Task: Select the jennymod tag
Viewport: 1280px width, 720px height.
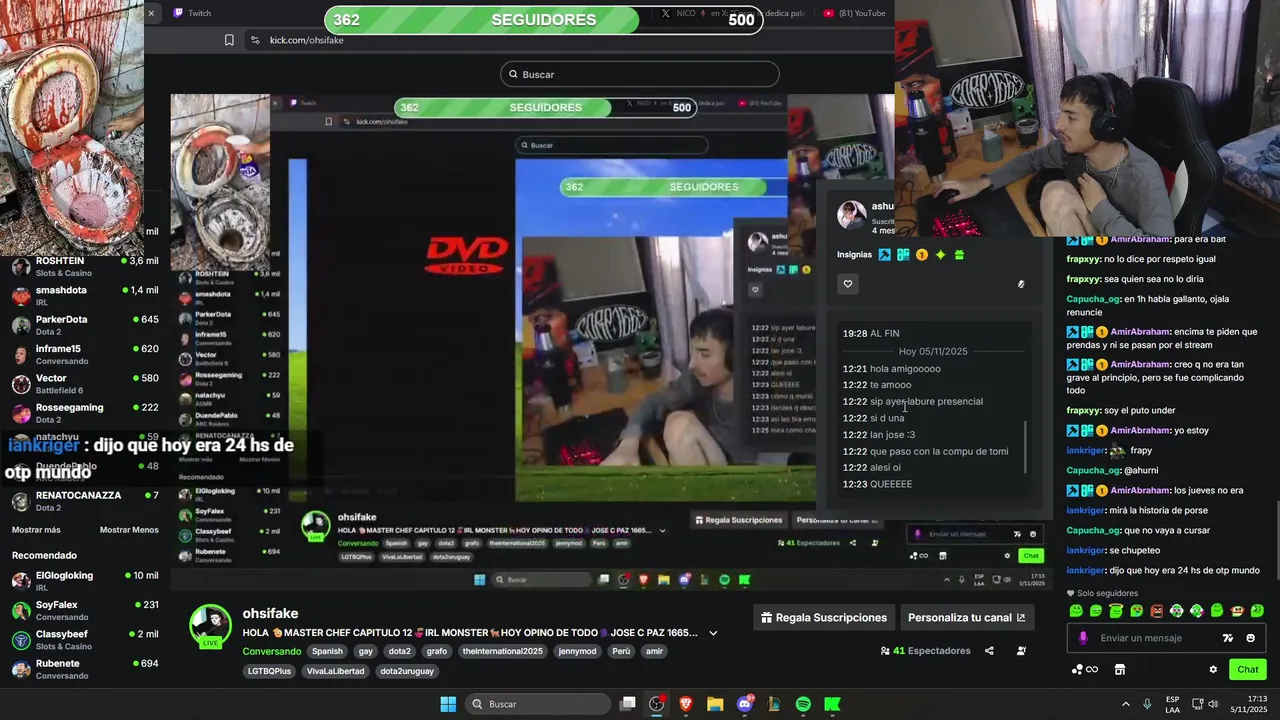Action: (x=577, y=651)
